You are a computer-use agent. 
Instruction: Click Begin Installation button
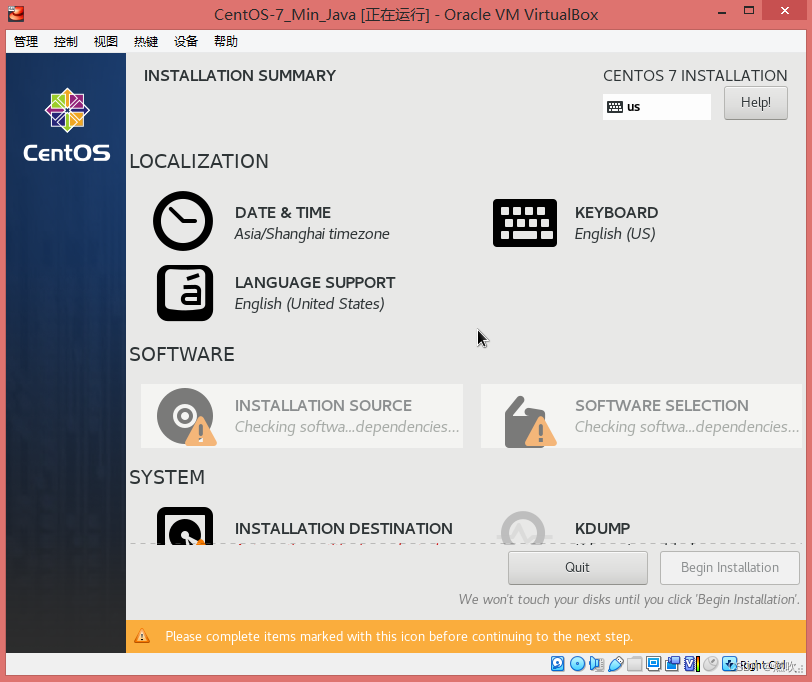730,568
